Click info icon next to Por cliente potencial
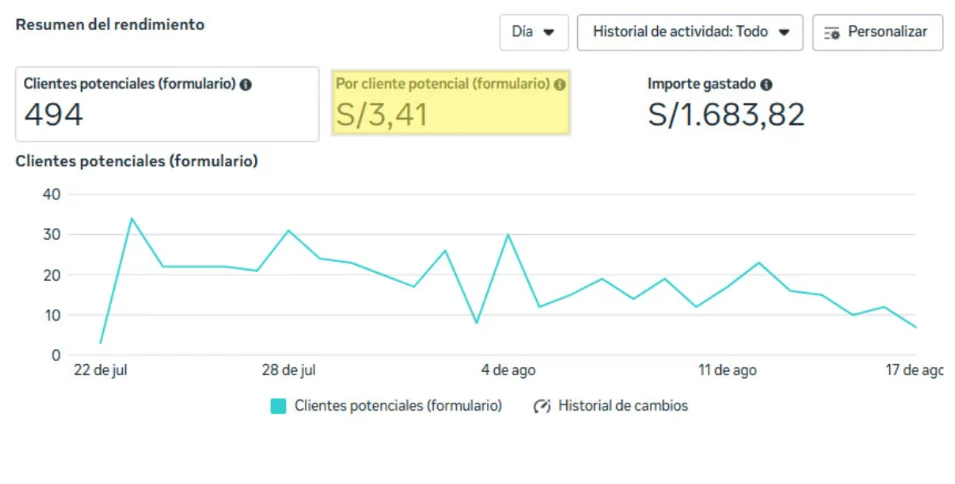 tap(560, 85)
